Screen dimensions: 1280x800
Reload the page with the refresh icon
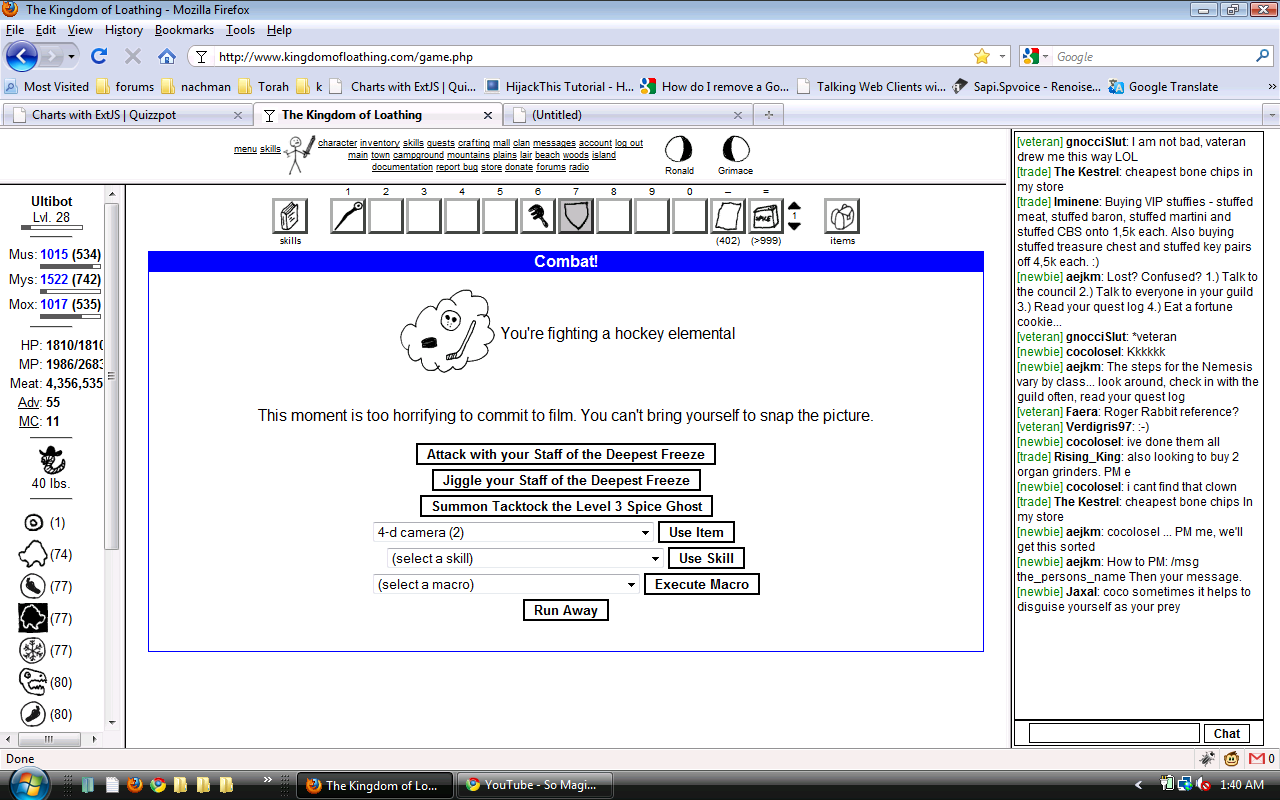pyautogui.click(x=98, y=56)
